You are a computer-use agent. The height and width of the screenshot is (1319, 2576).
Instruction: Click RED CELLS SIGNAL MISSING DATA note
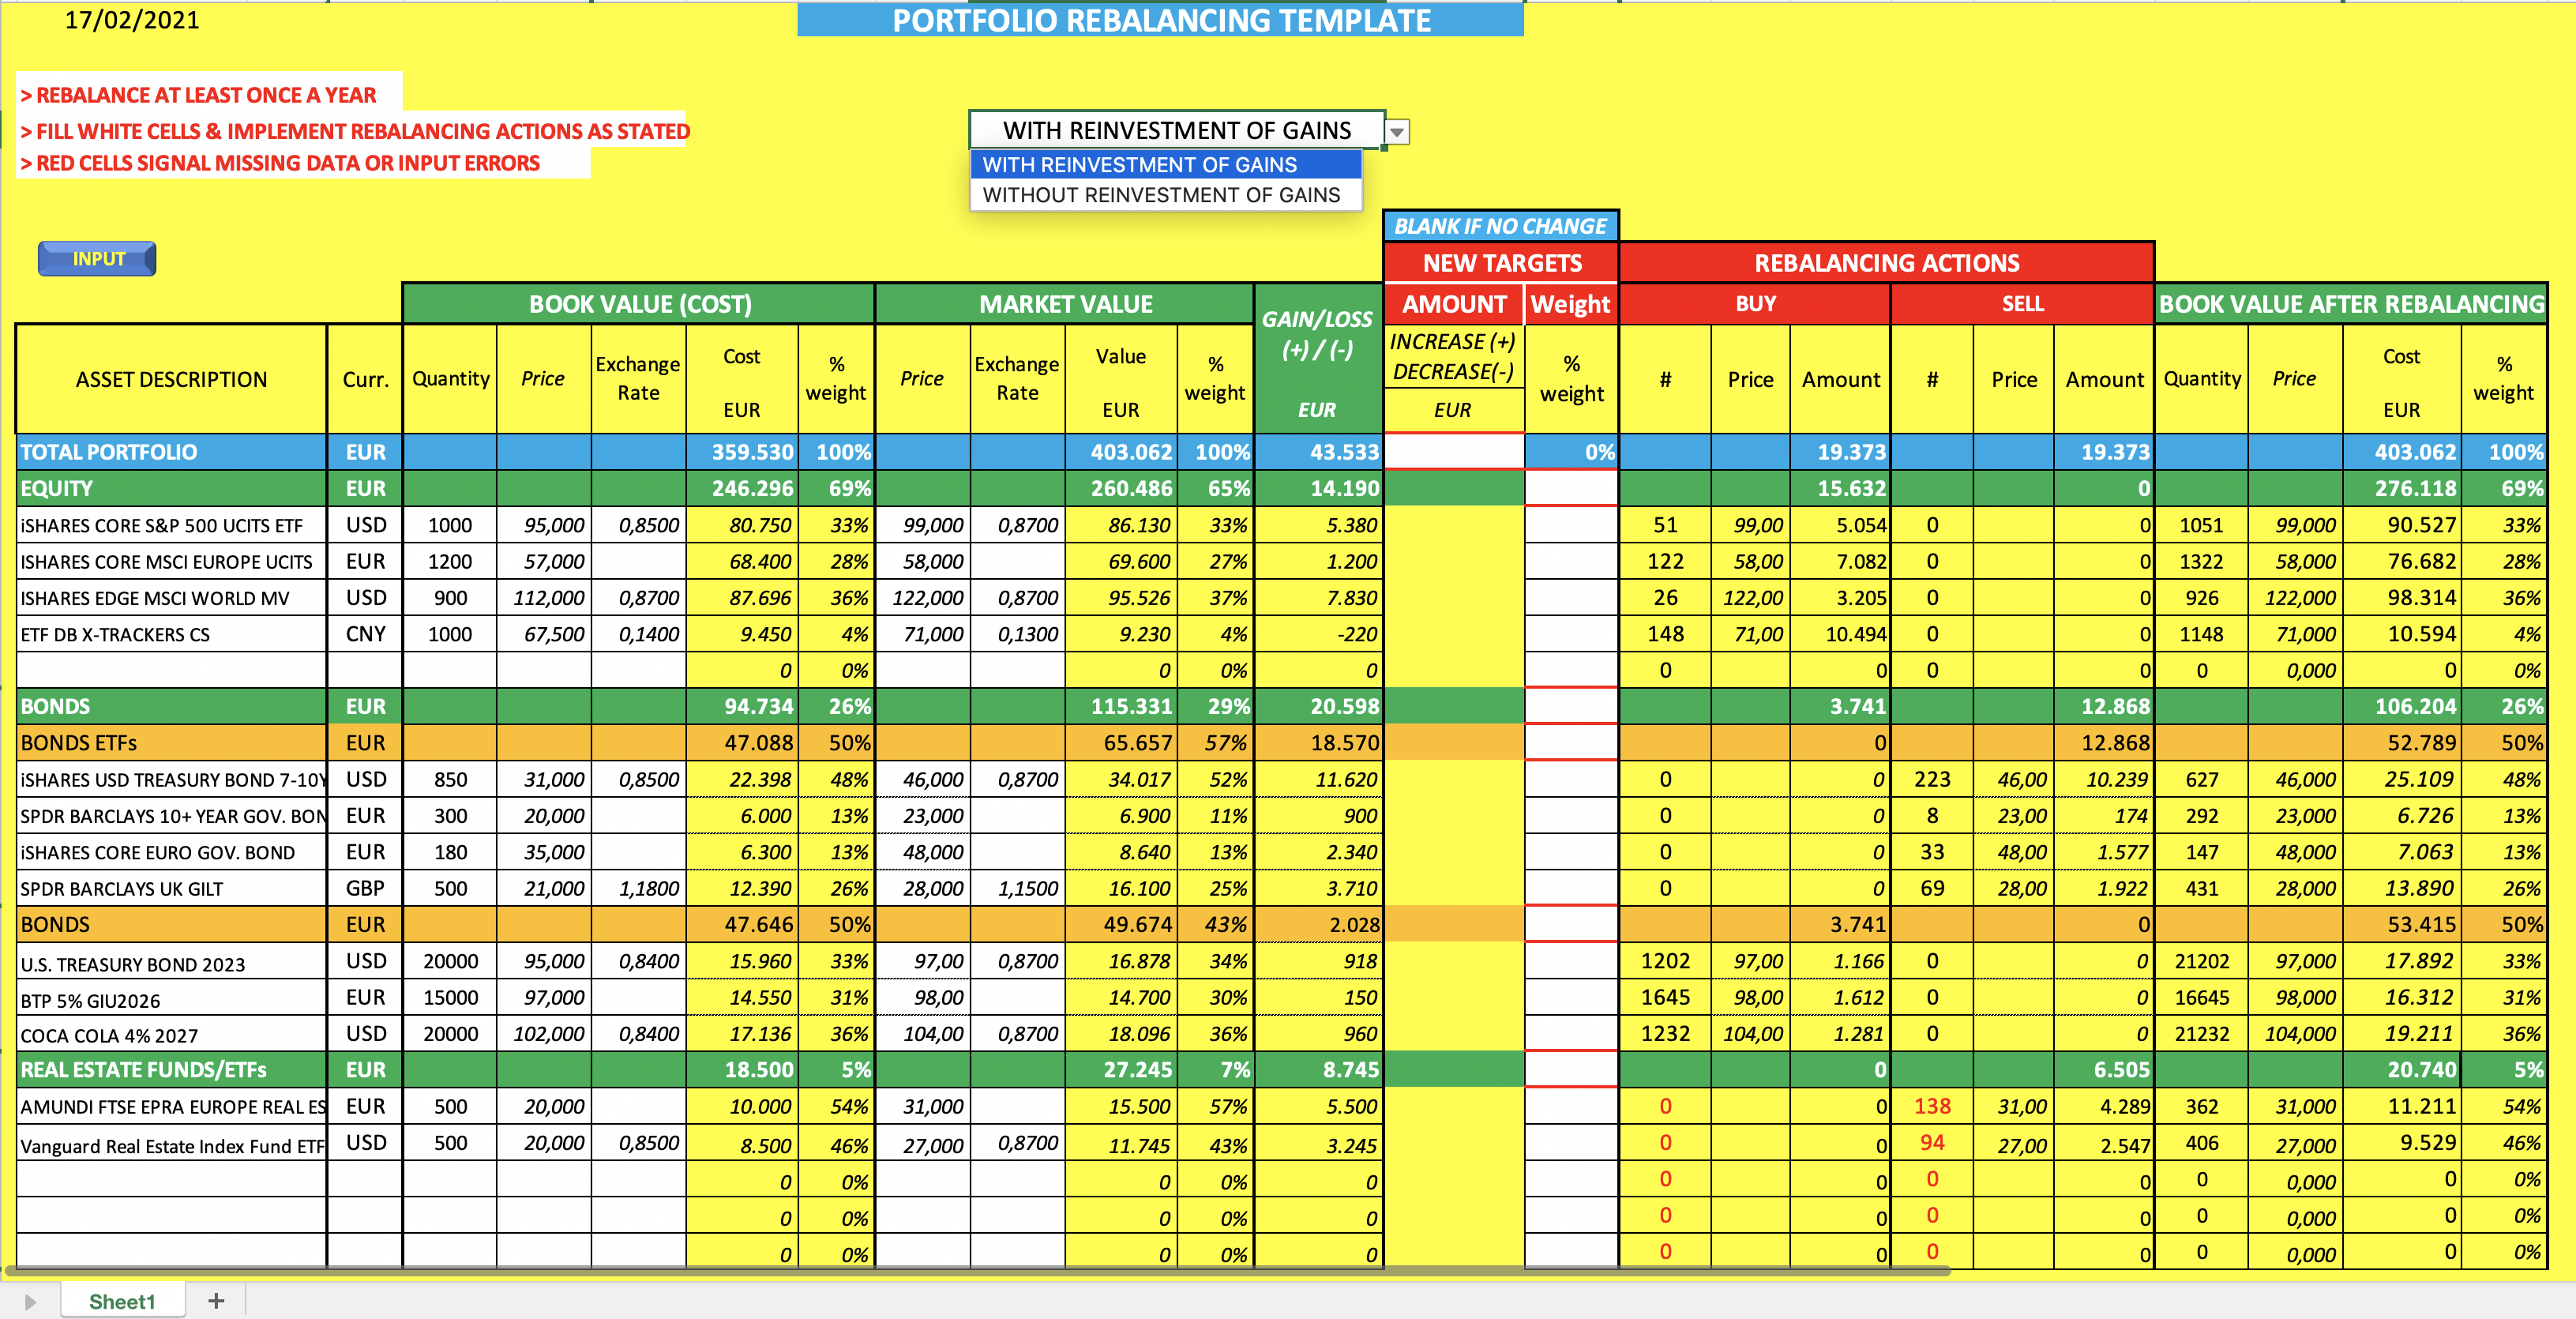[280, 163]
